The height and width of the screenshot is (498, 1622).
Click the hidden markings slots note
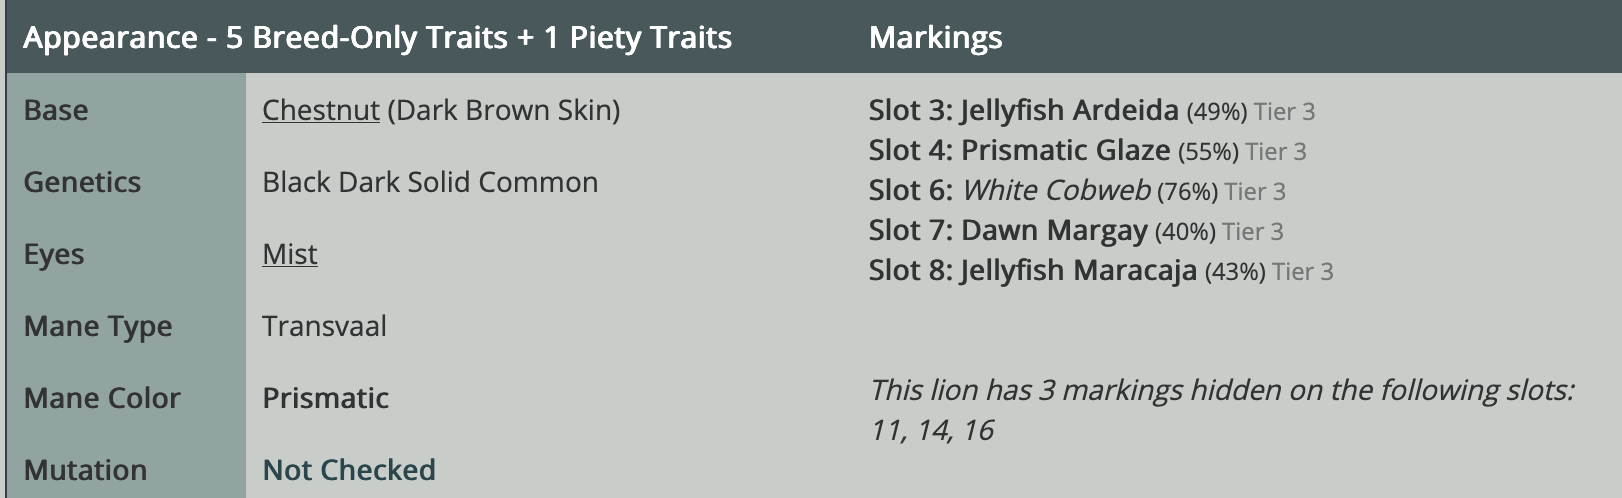(x=1222, y=410)
